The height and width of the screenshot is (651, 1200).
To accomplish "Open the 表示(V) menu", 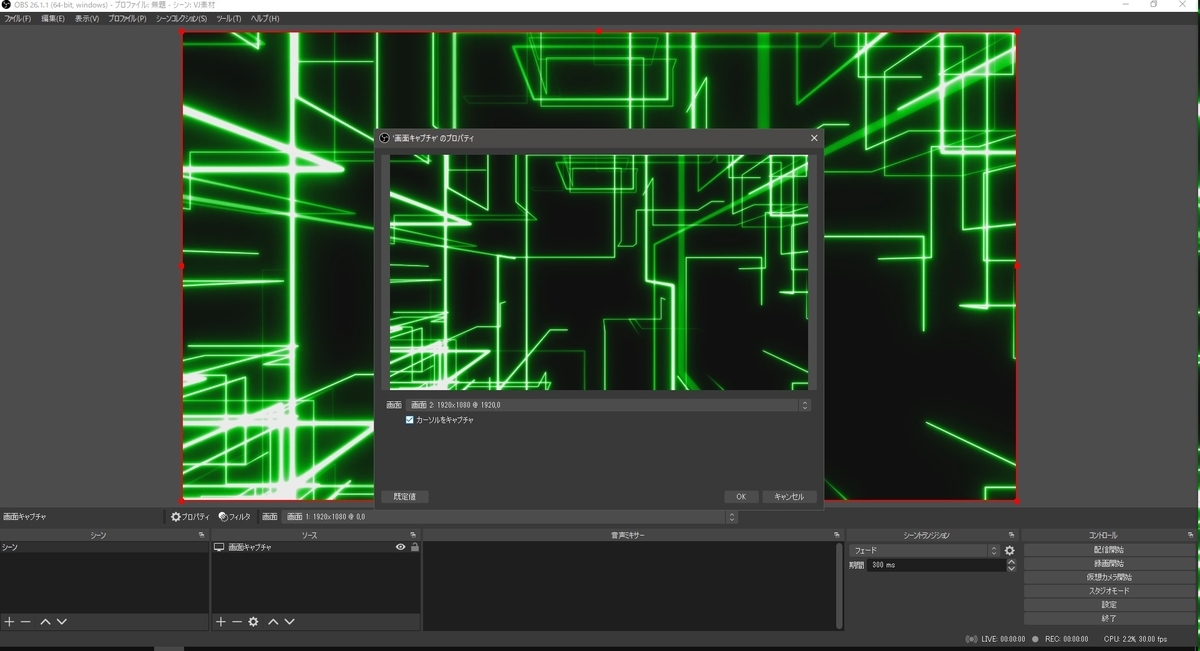I will click(87, 19).
